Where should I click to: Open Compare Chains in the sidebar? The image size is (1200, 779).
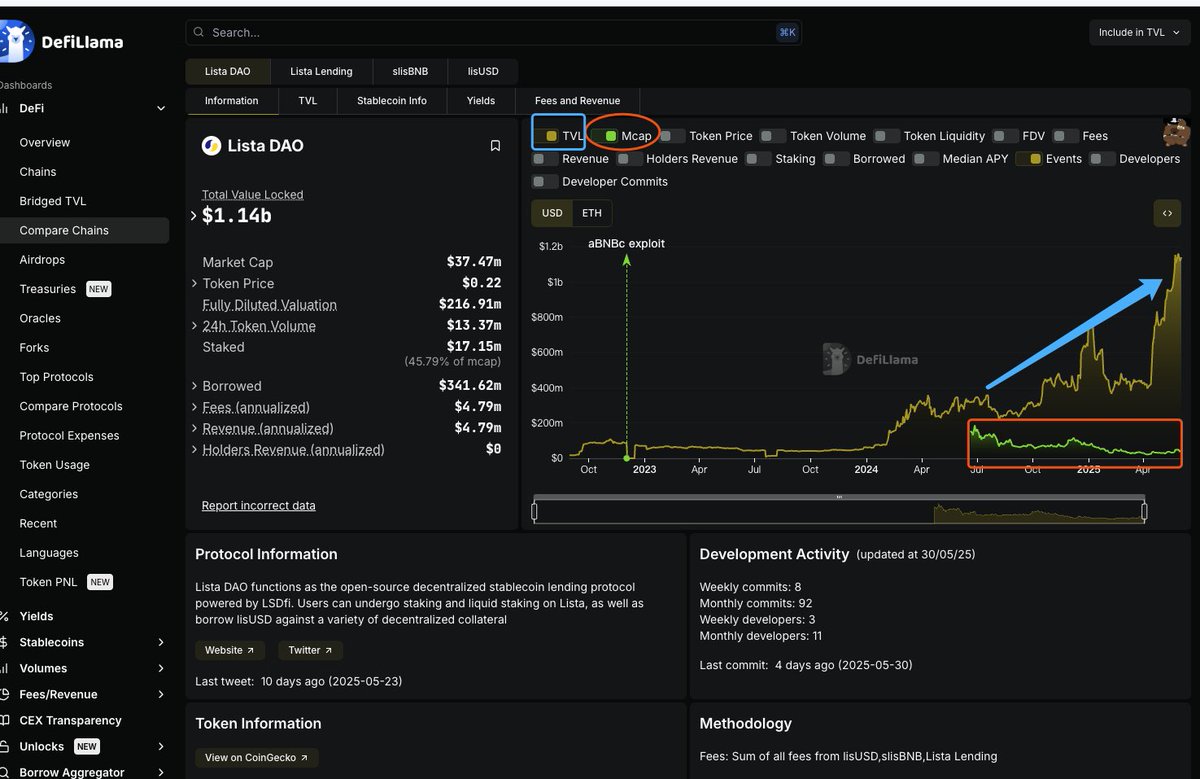[x=64, y=230]
